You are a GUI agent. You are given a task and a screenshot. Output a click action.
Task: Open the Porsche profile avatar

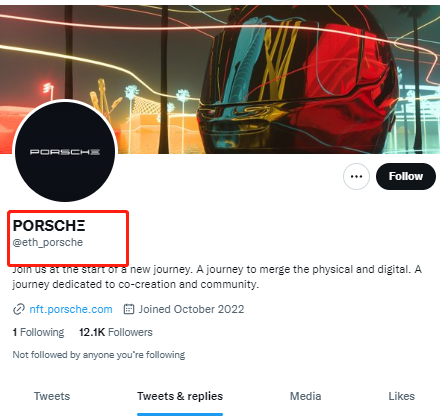[x=65, y=152]
